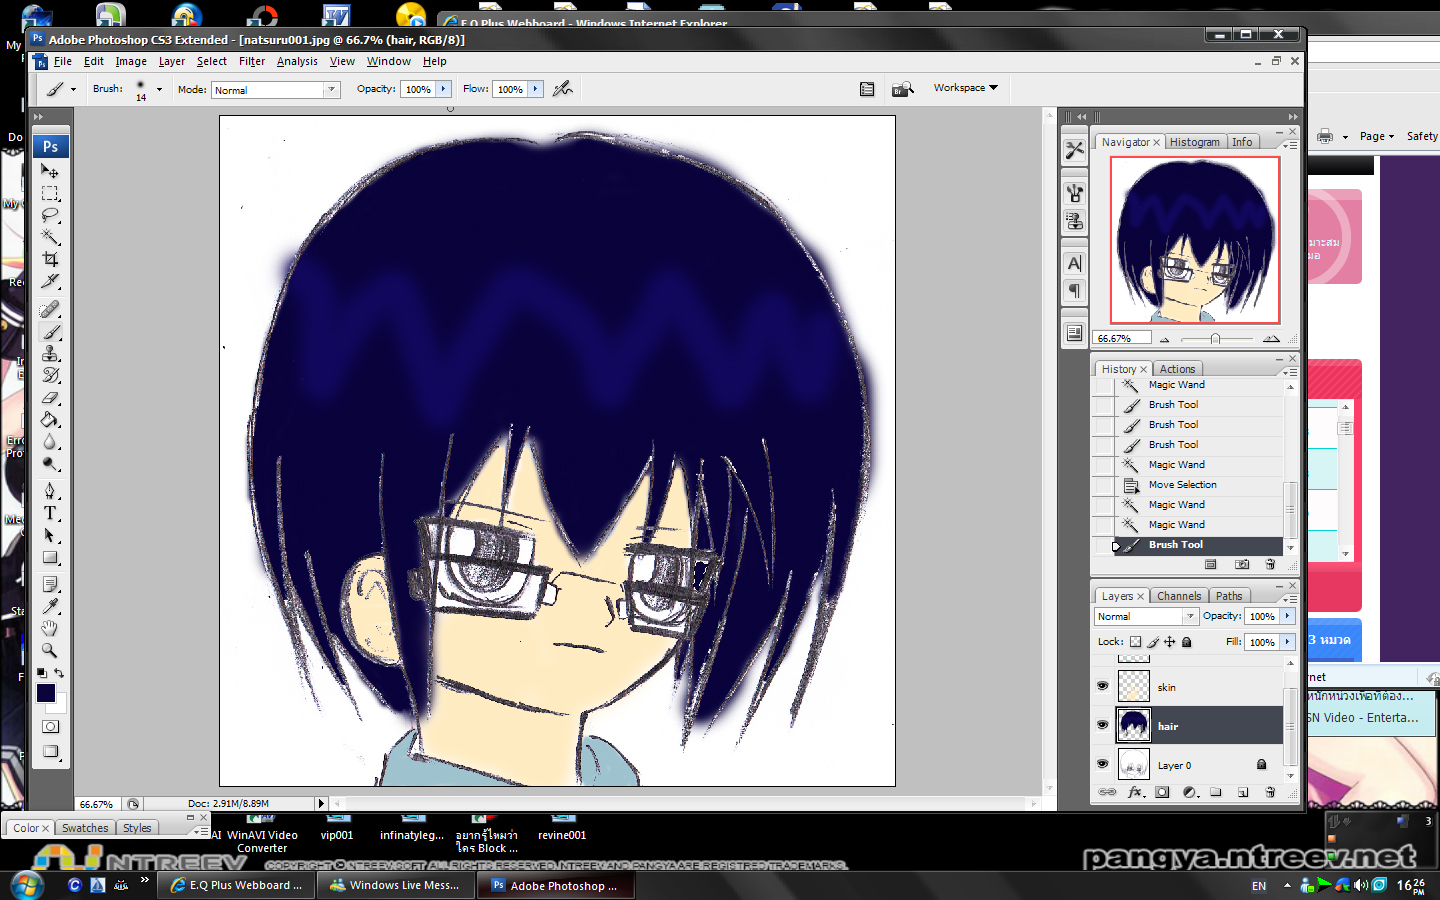Toggle Quick Mask mode
The width and height of the screenshot is (1440, 900).
pyautogui.click(x=50, y=727)
